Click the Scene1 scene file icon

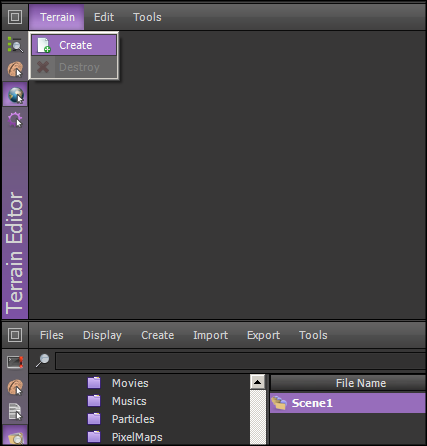click(279, 403)
